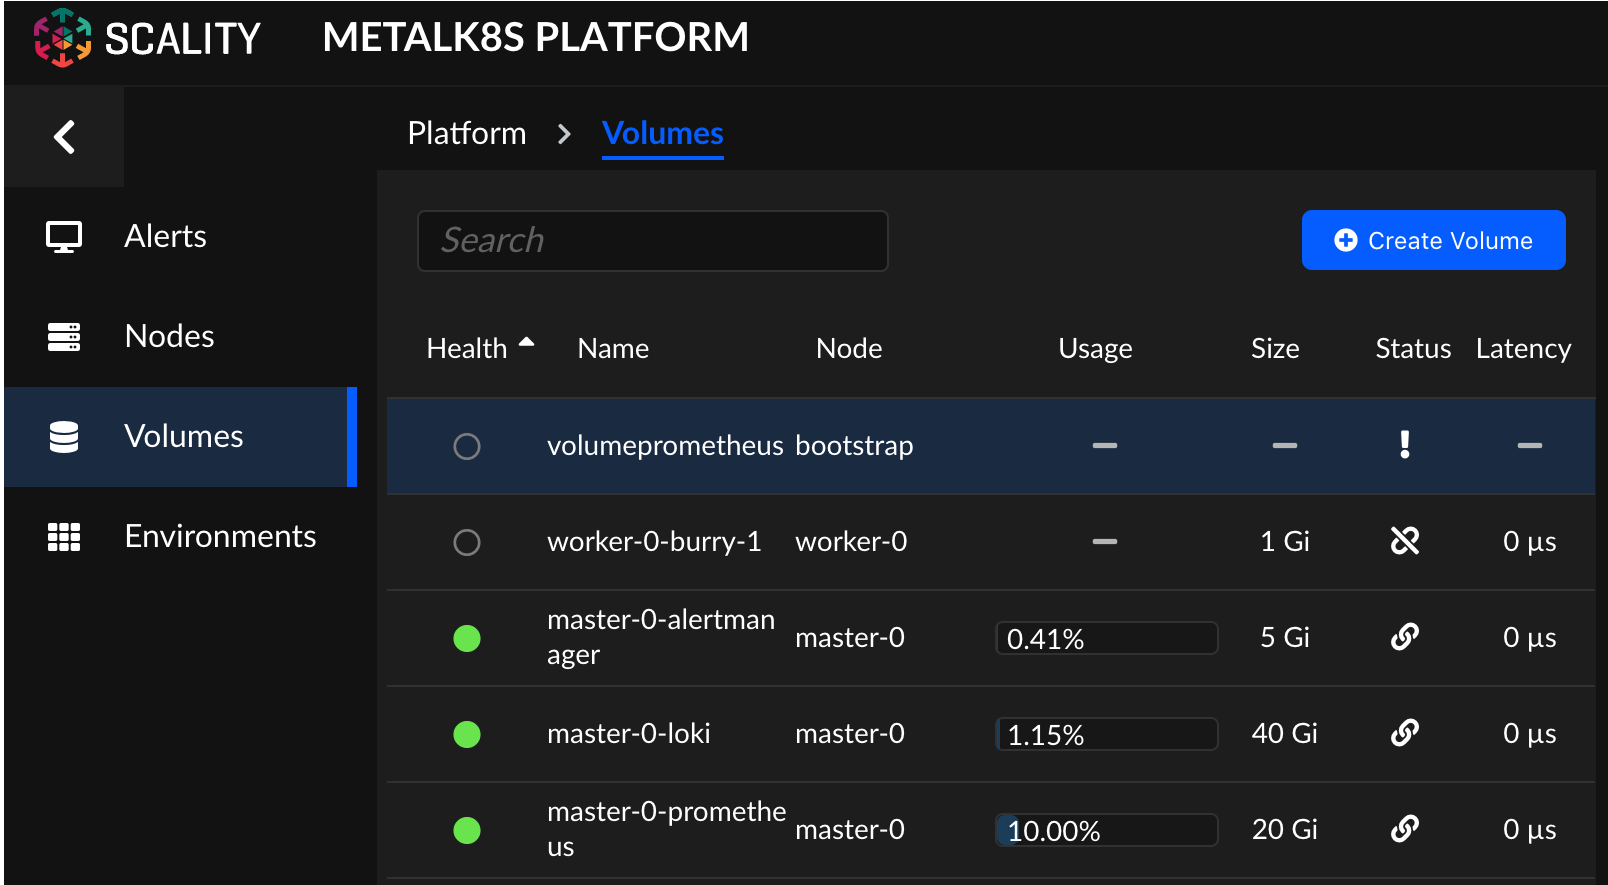The width and height of the screenshot is (1608, 885).
Task: Click the link status icon for master-0-alertmanager
Action: coord(1405,637)
